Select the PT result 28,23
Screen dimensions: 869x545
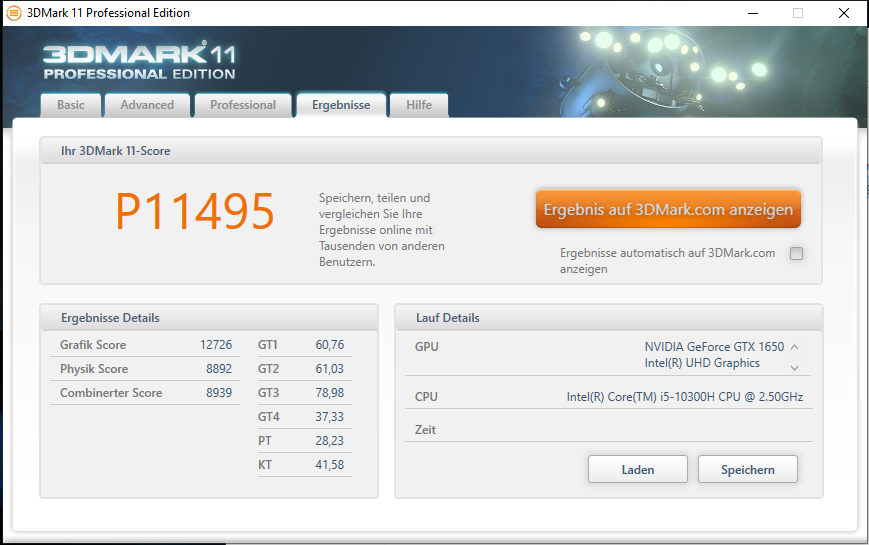pyautogui.click(x=330, y=441)
